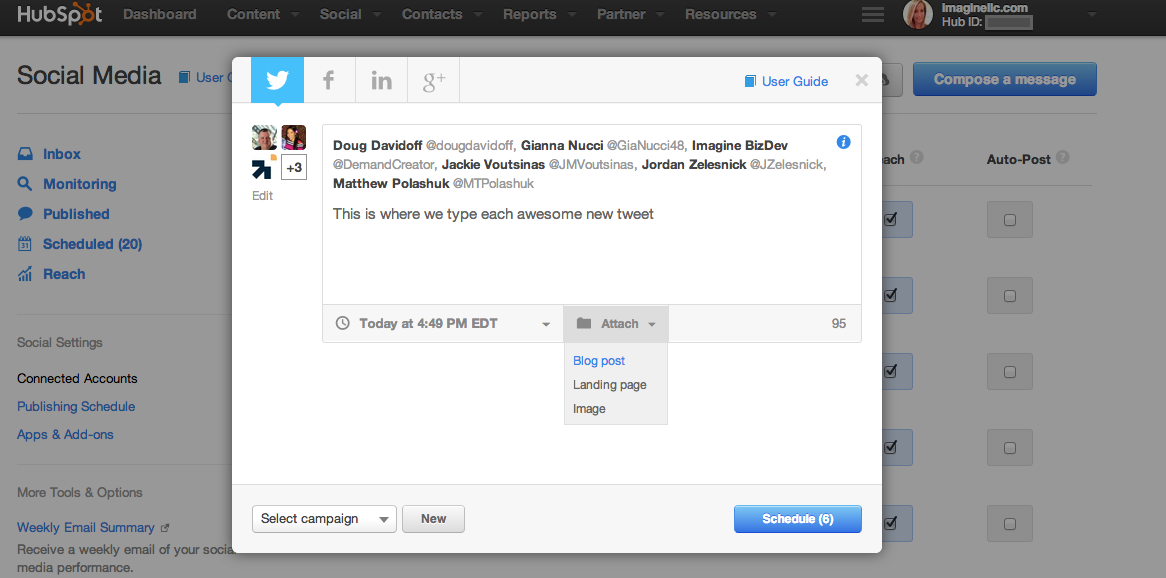Expand the Contacts navigation menu
The width and height of the screenshot is (1166, 578).
(x=442, y=14)
